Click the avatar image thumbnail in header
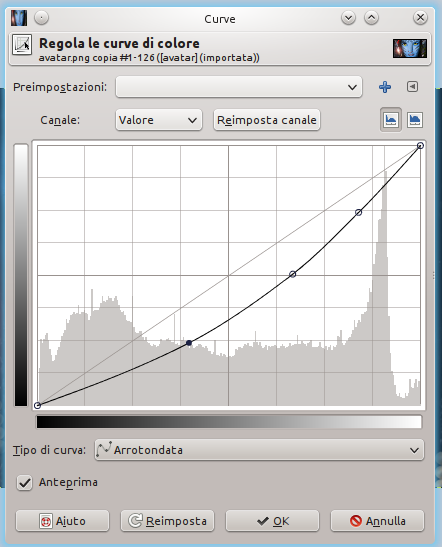The image size is (442, 547). click(x=410, y=48)
